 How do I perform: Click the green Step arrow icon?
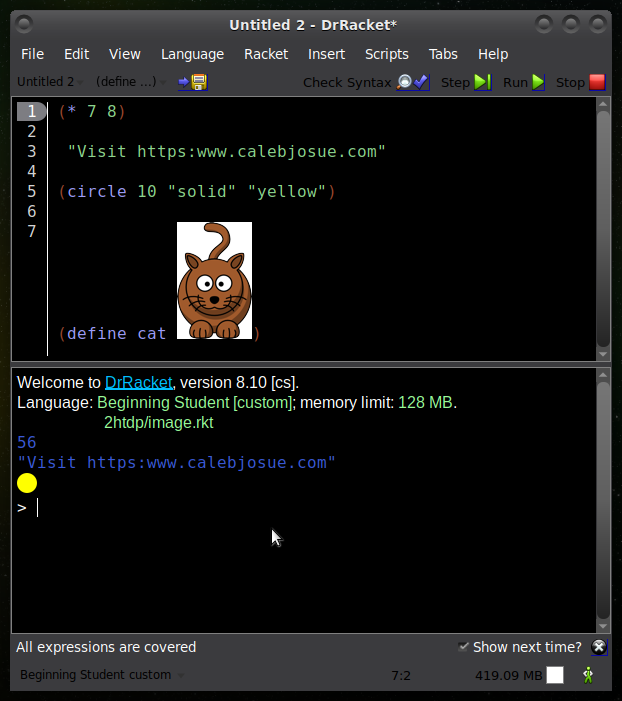[482, 82]
